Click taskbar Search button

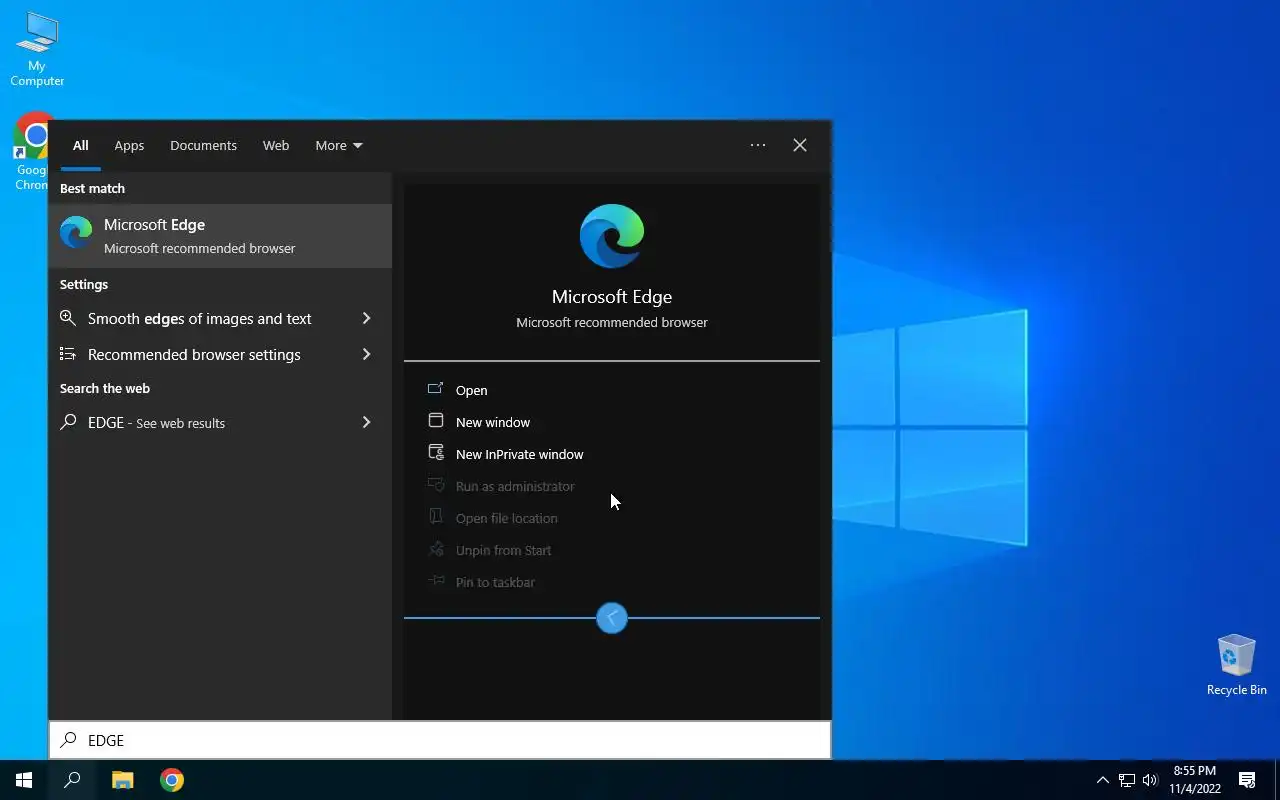click(x=72, y=780)
